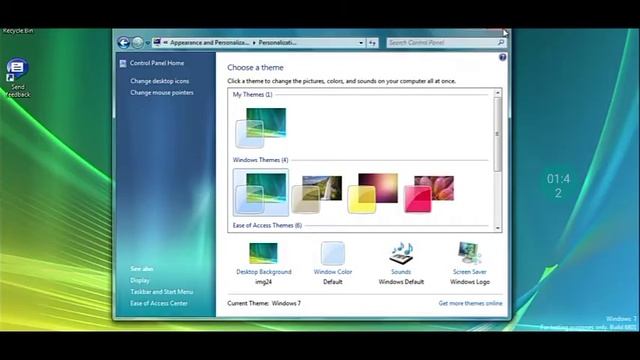Image resolution: width=640 pixels, height=360 pixels.
Task: Click the Ease of Access Themes group header
Action: 267,225
